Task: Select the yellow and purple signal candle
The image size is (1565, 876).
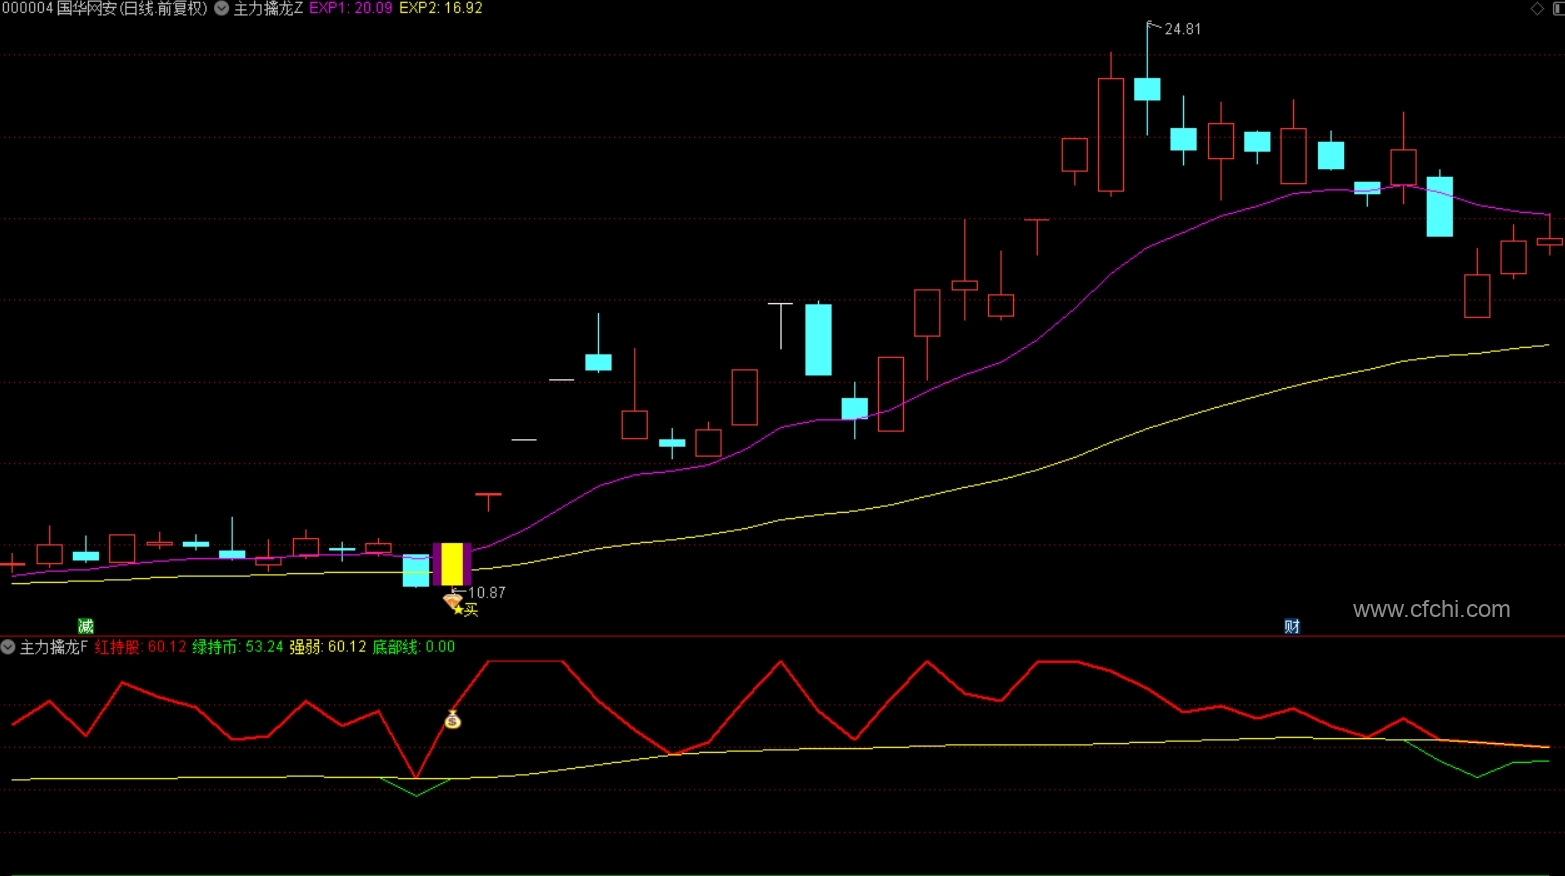Action: (452, 564)
